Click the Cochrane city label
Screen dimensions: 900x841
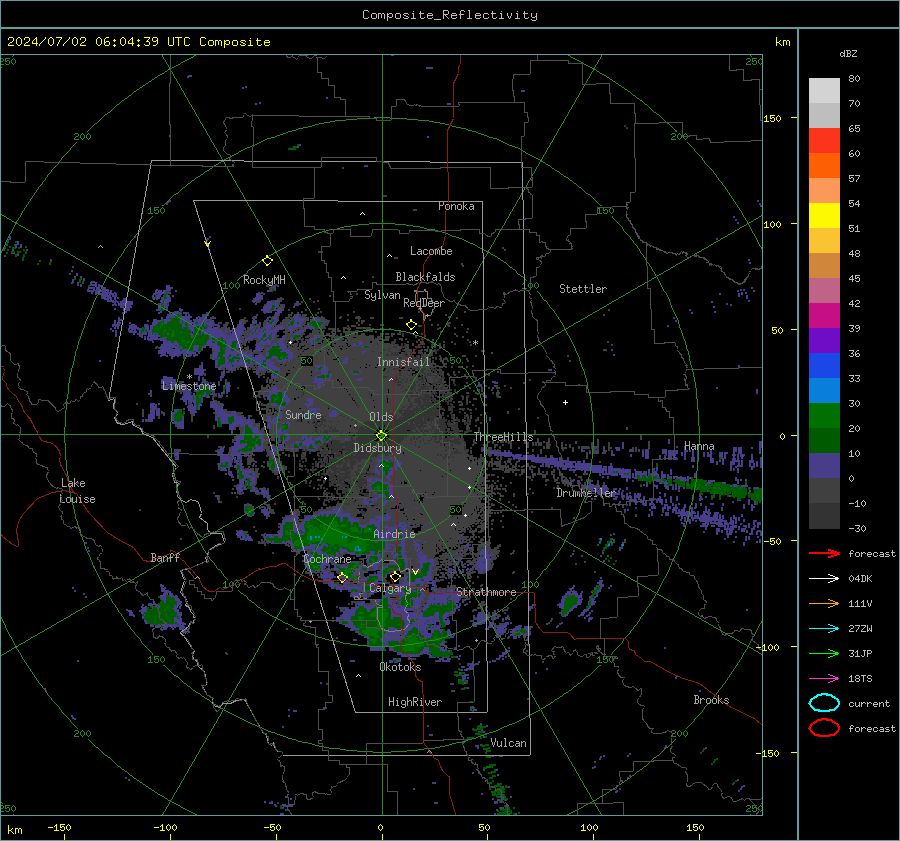tap(327, 559)
